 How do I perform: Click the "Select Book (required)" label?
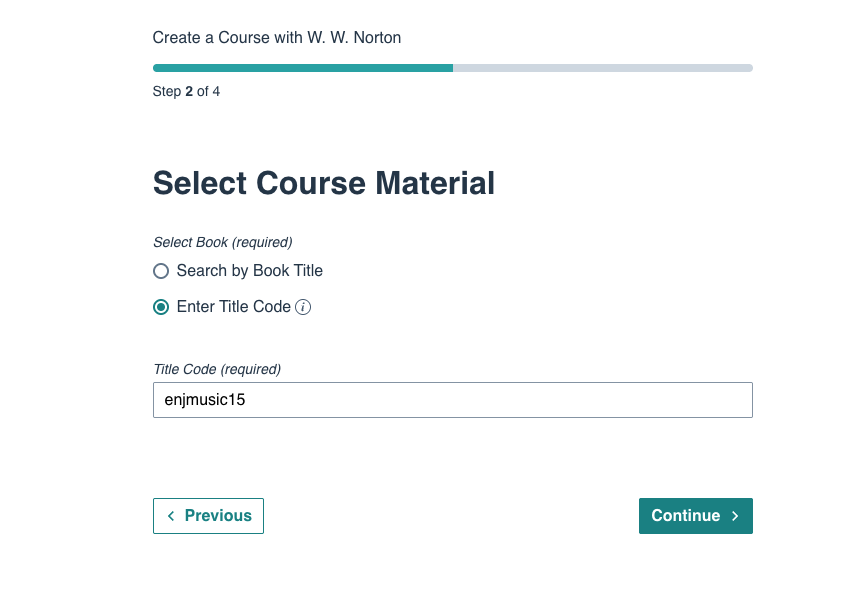(222, 242)
